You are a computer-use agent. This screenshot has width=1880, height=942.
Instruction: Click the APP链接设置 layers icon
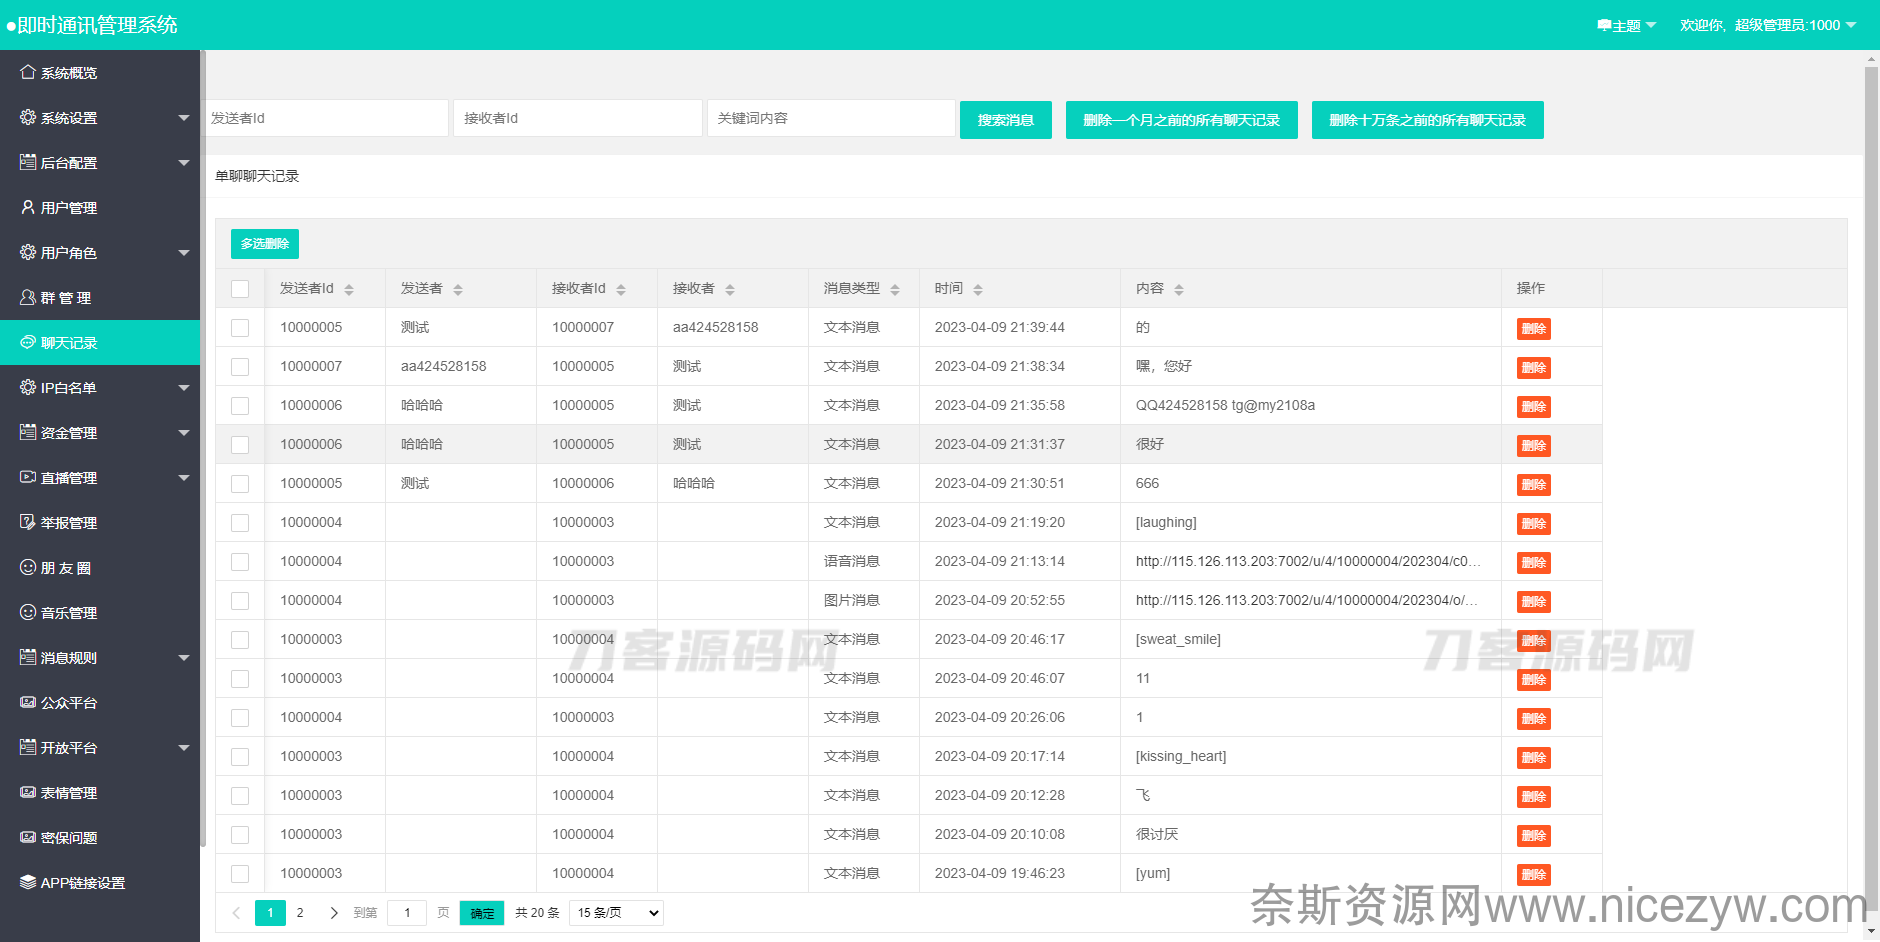28,882
